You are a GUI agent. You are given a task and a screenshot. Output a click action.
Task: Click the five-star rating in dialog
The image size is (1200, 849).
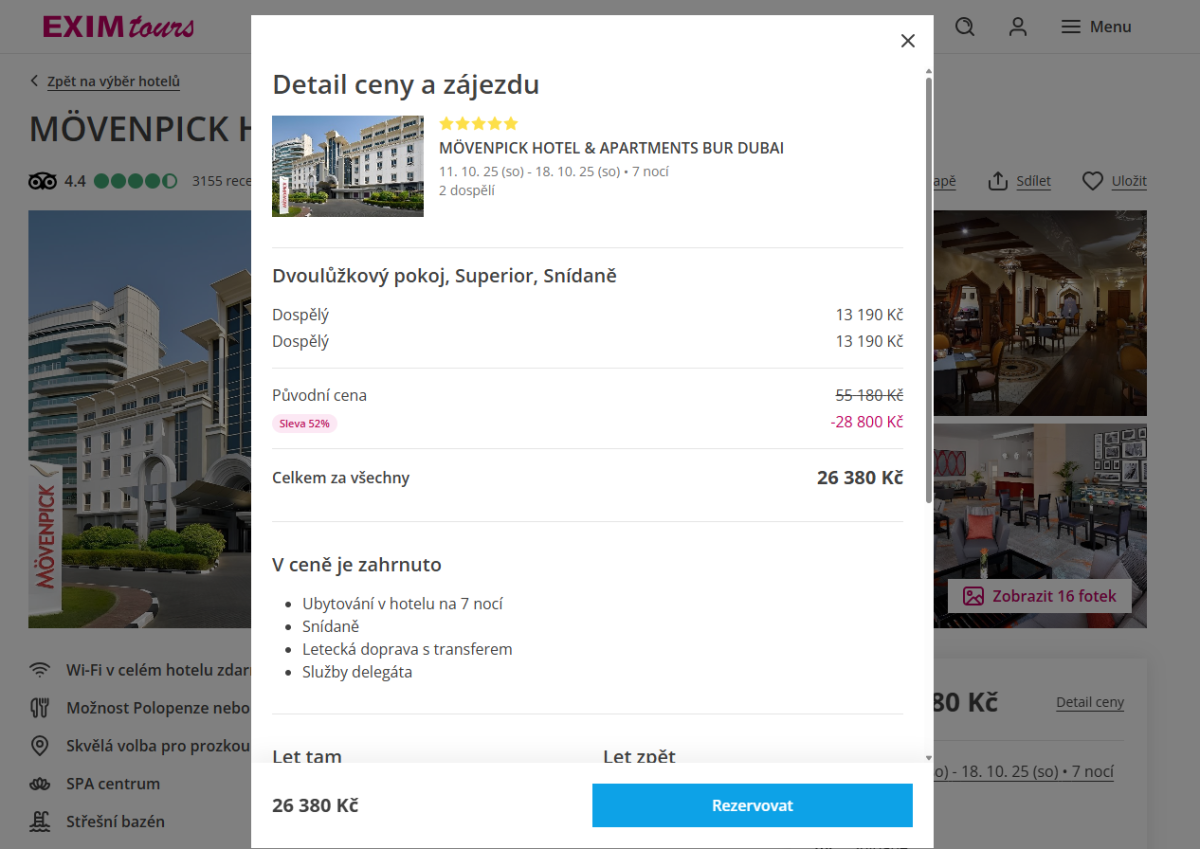point(478,124)
